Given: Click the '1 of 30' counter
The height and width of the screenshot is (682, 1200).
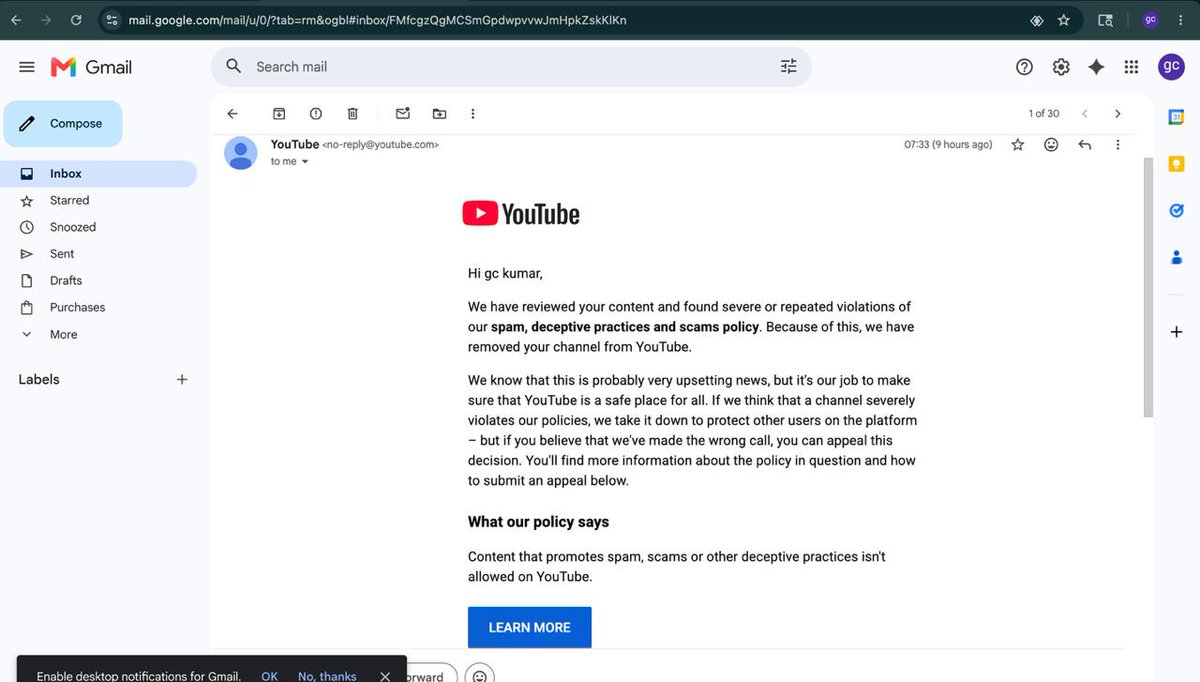Looking at the screenshot, I should click(x=1044, y=114).
